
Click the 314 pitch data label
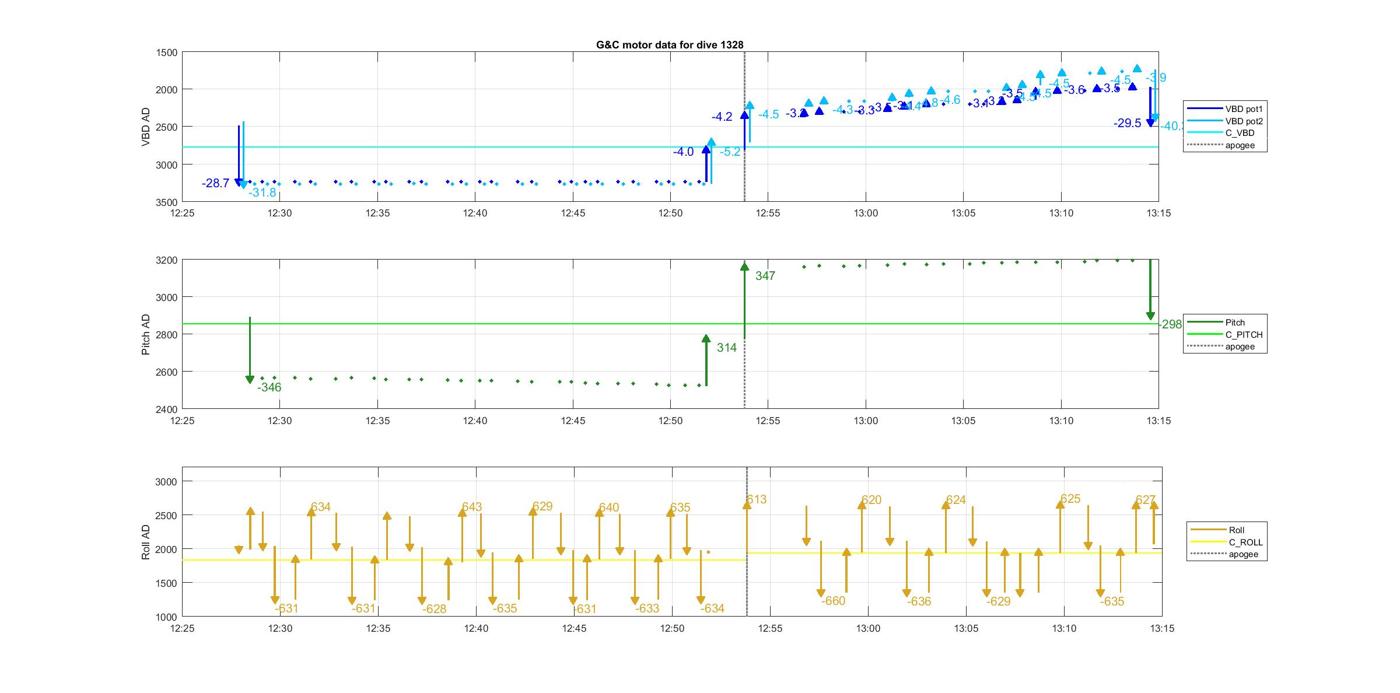click(x=727, y=348)
